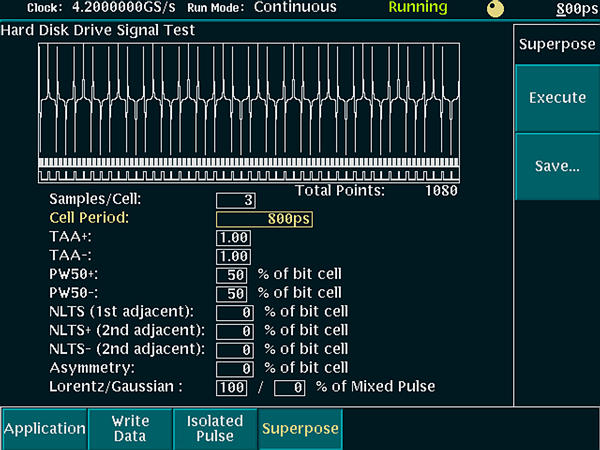The image size is (600, 450).
Task: Click the NLTS- (2nd adjacent) field
Action: (235, 349)
